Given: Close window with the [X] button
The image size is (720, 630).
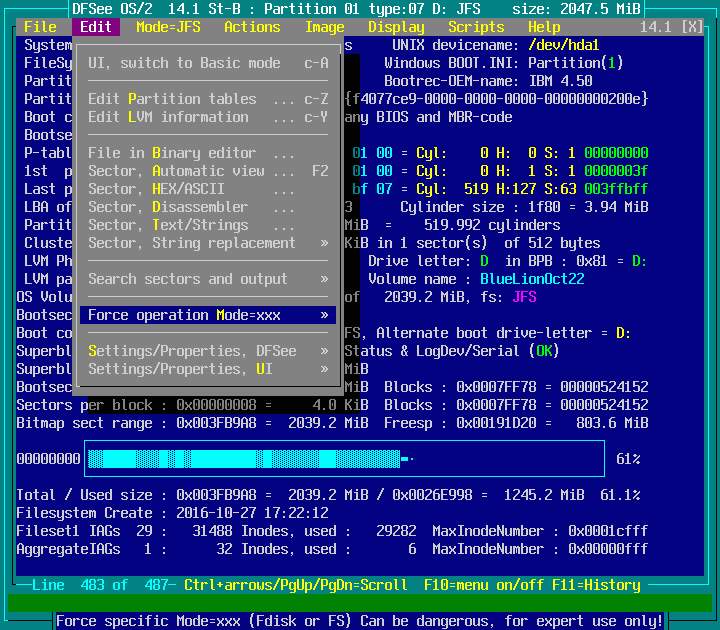Looking at the screenshot, I should coord(692,27).
